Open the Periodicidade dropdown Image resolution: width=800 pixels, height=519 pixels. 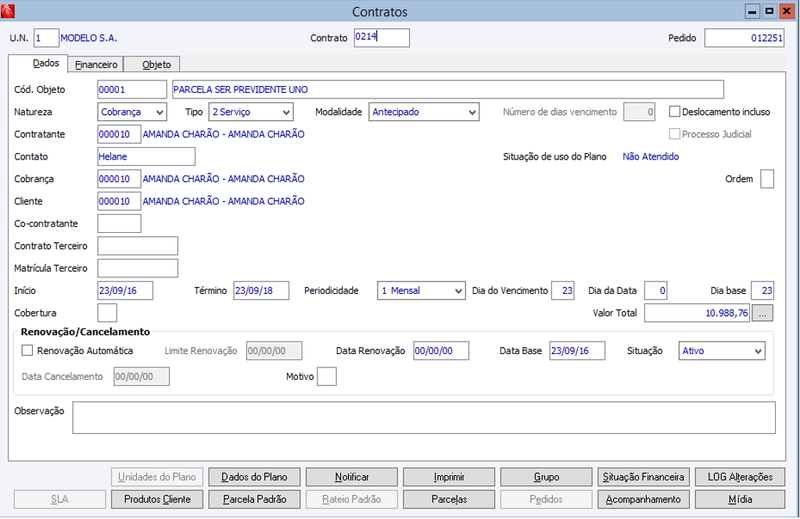(421, 290)
